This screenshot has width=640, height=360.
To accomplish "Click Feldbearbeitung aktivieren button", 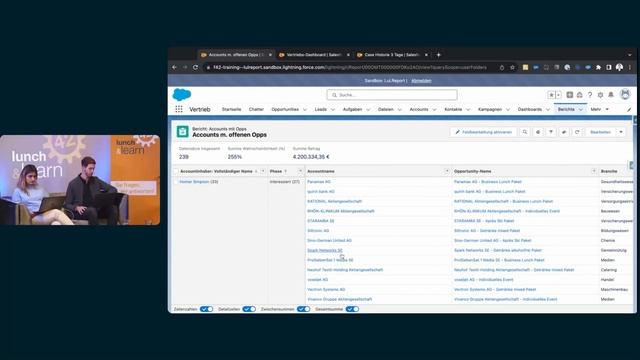I will point(483,132).
